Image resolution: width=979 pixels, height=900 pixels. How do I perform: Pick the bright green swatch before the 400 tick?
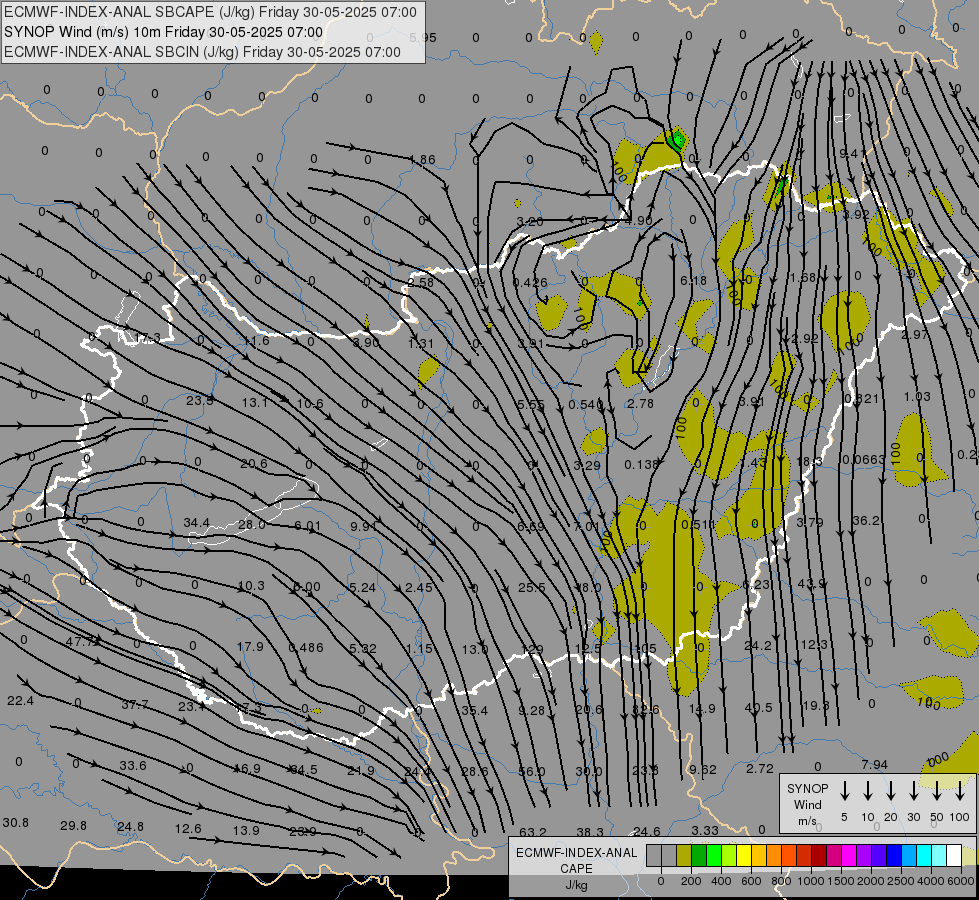tap(714, 856)
